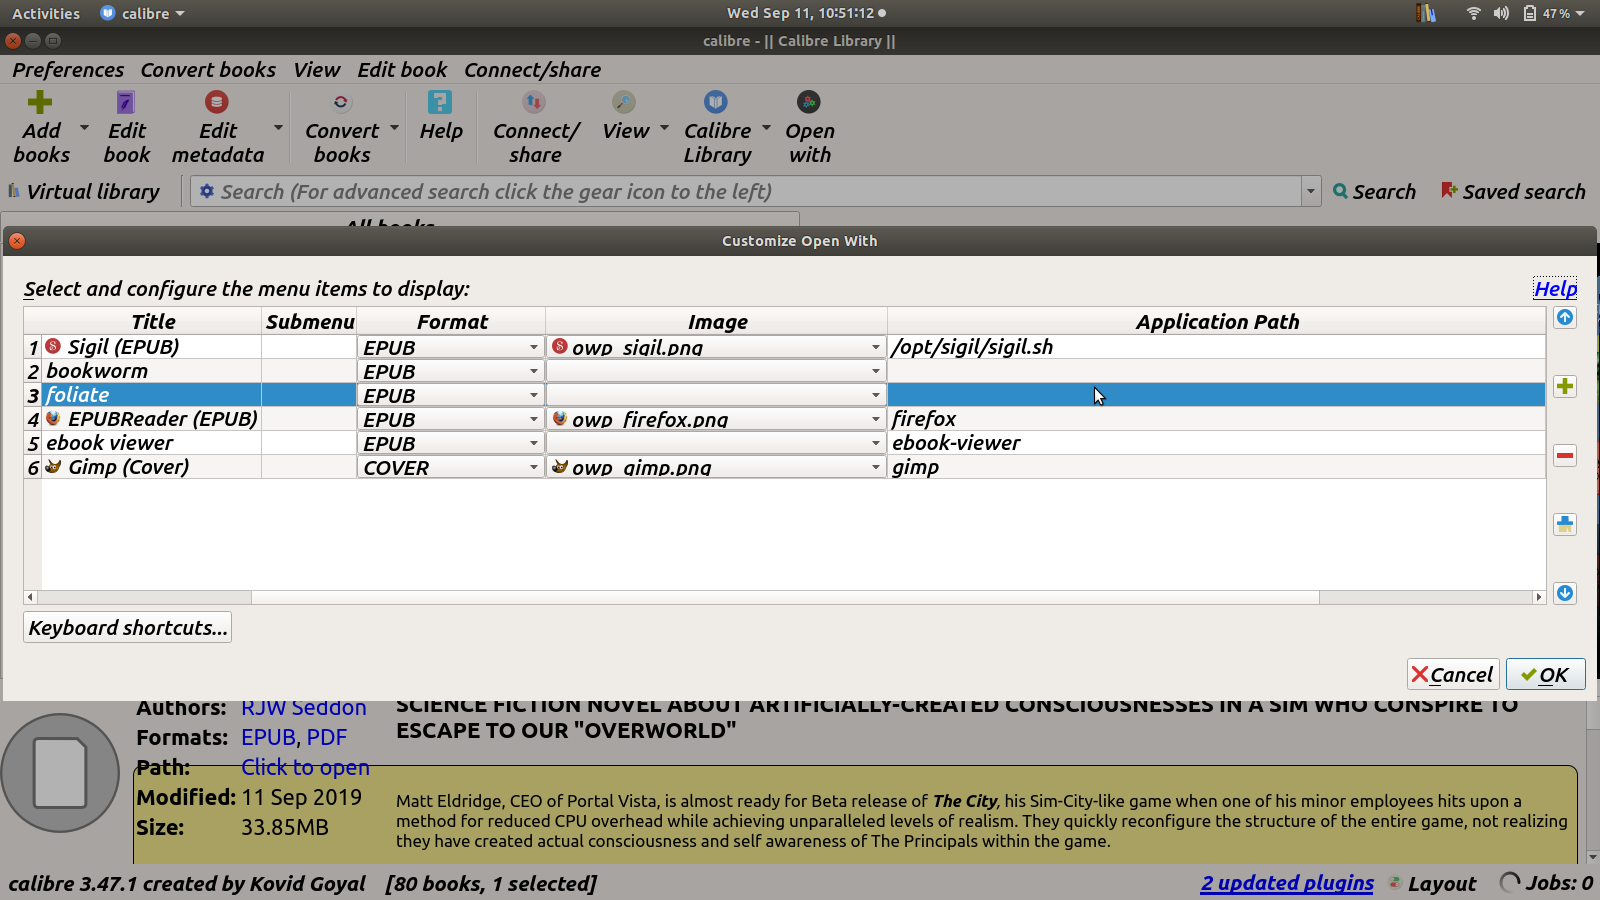Open the Calibre Library dropdown arrow
The image size is (1600, 900).
click(766, 128)
